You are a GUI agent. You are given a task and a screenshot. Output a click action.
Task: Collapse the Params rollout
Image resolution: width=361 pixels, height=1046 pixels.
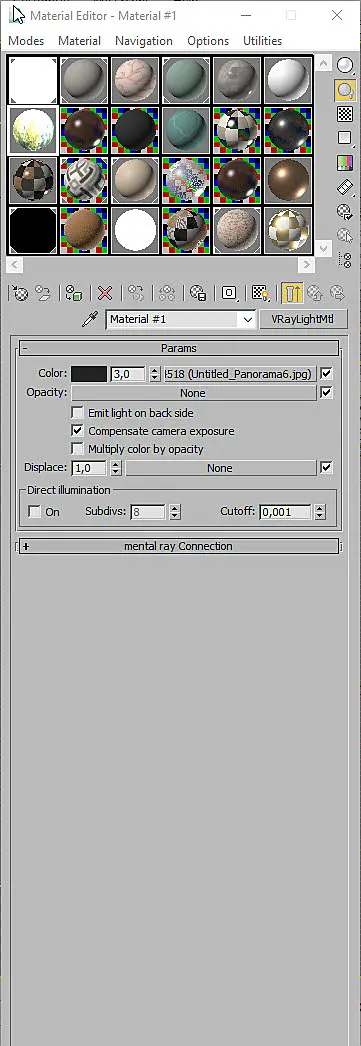(x=179, y=348)
